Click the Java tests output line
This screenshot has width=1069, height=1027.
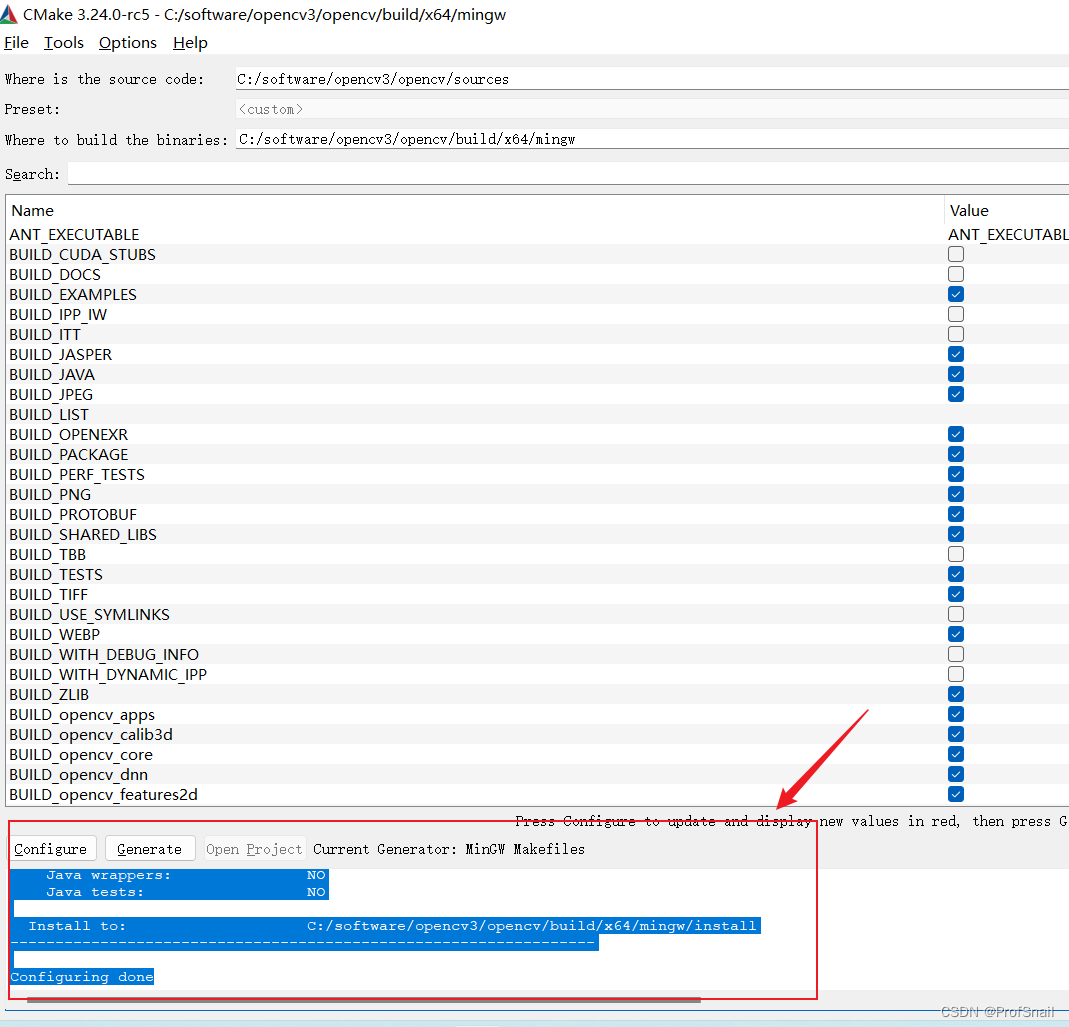point(169,892)
